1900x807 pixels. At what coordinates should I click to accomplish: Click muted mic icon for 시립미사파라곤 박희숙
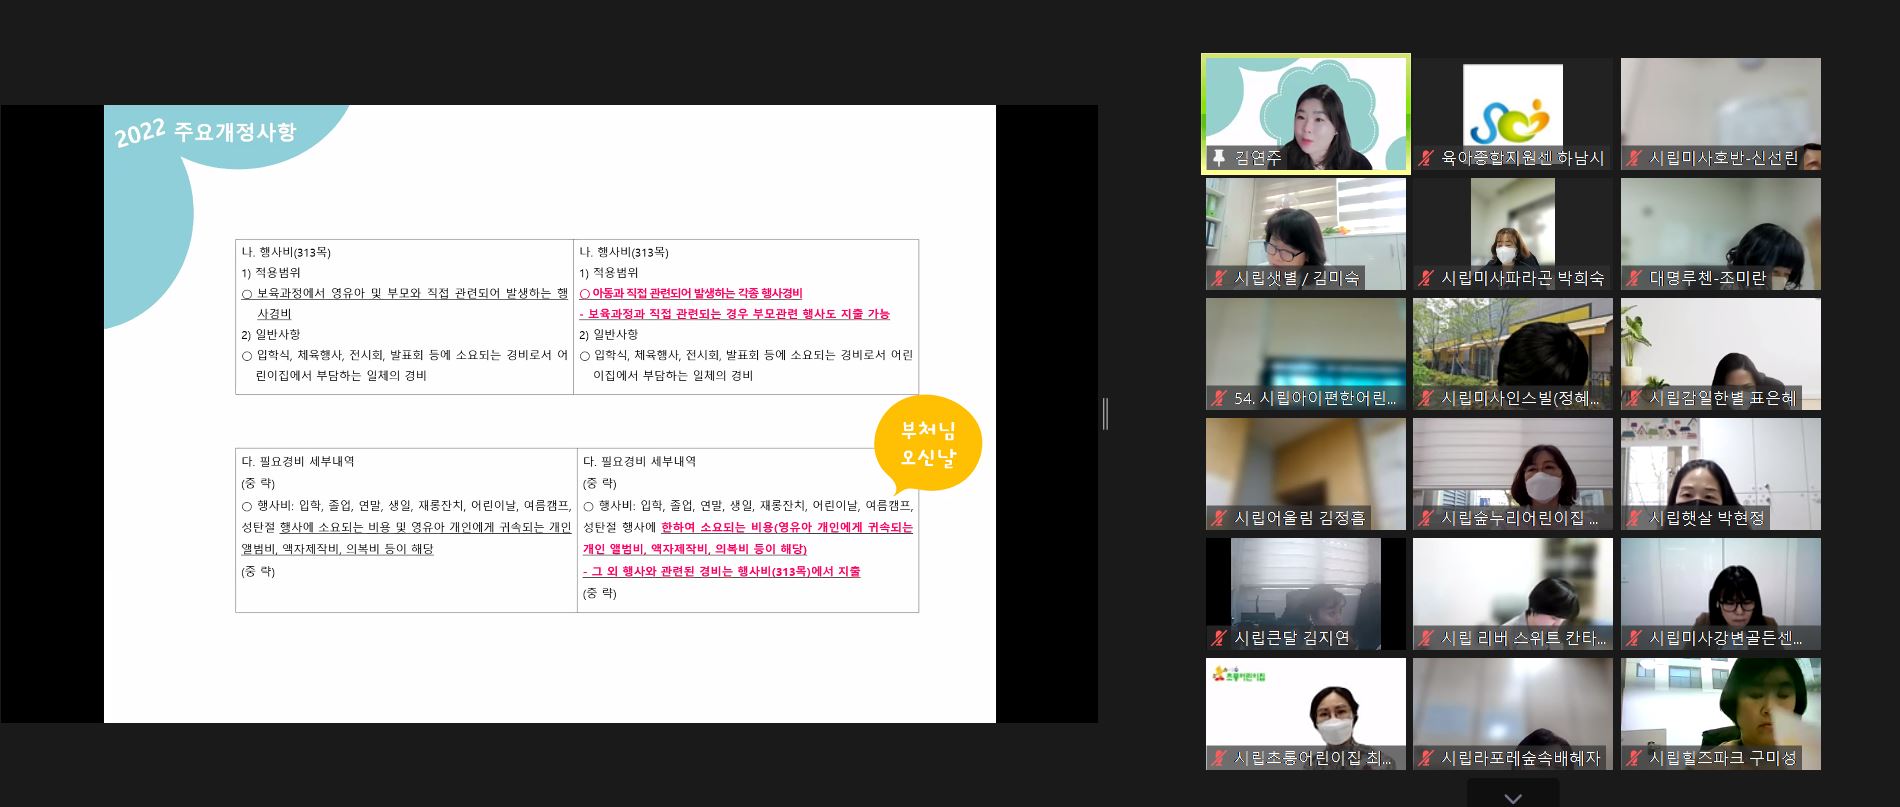click(x=1426, y=278)
